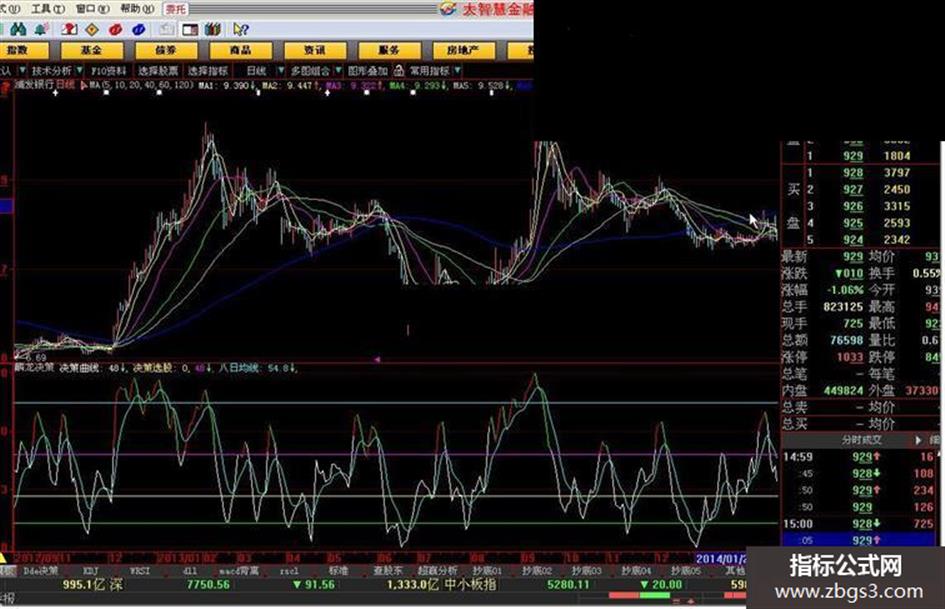Image resolution: width=945 pixels, height=609 pixels.
Task: Switch to the WRSI indicator tab
Action: (140, 570)
